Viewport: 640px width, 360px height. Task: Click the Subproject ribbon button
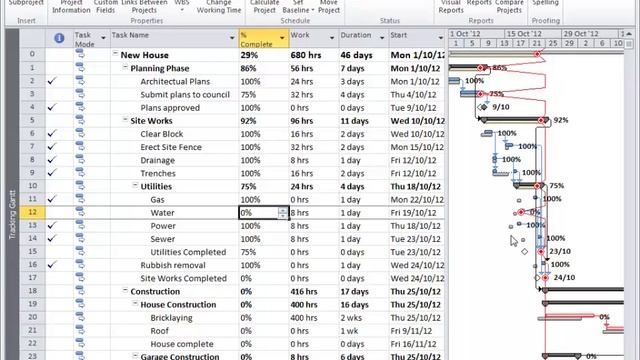point(26,3)
